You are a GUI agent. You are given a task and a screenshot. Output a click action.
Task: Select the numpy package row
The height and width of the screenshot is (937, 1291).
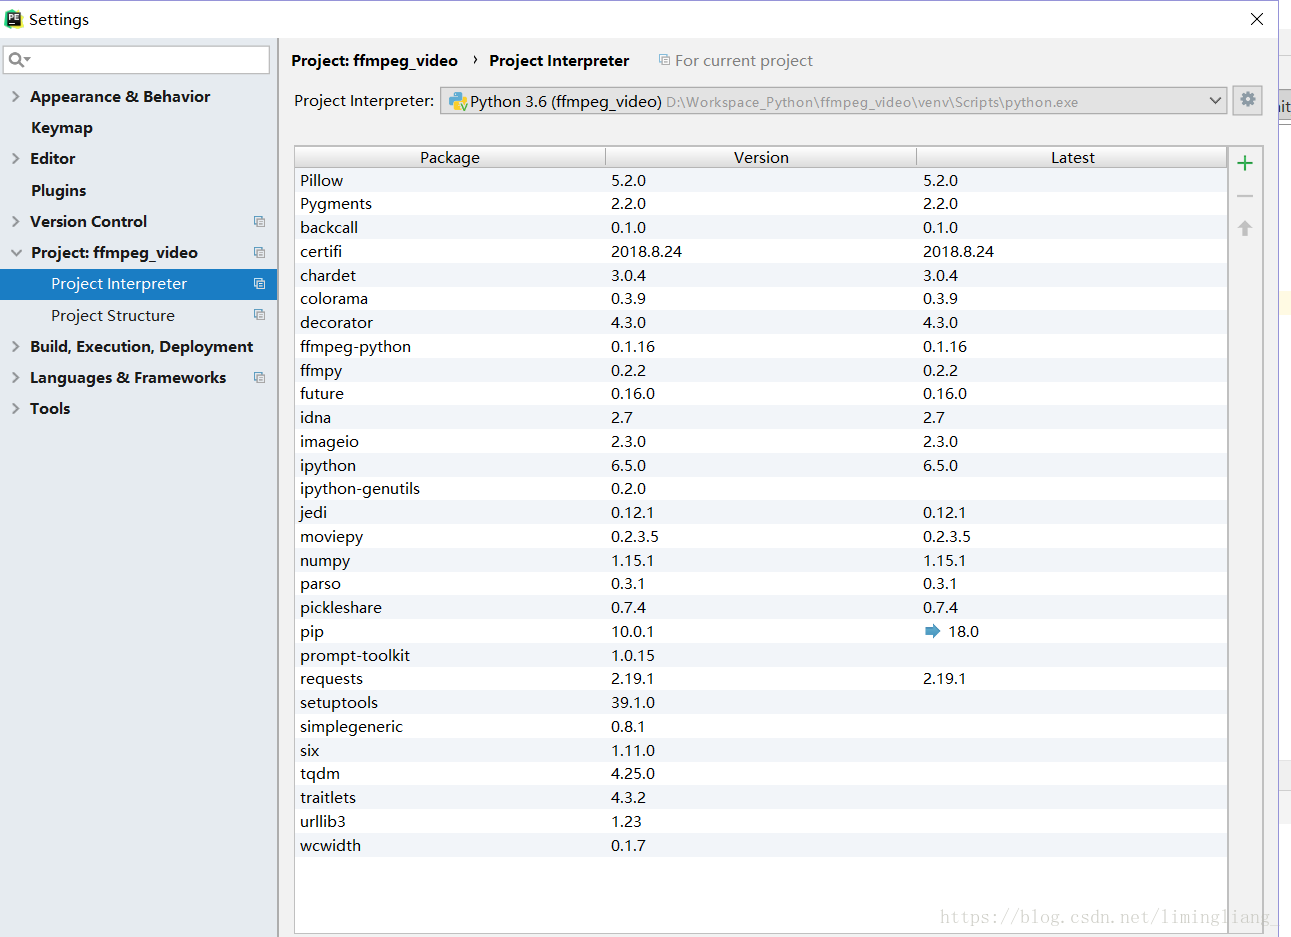pyautogui.click(x=761, y=561)
